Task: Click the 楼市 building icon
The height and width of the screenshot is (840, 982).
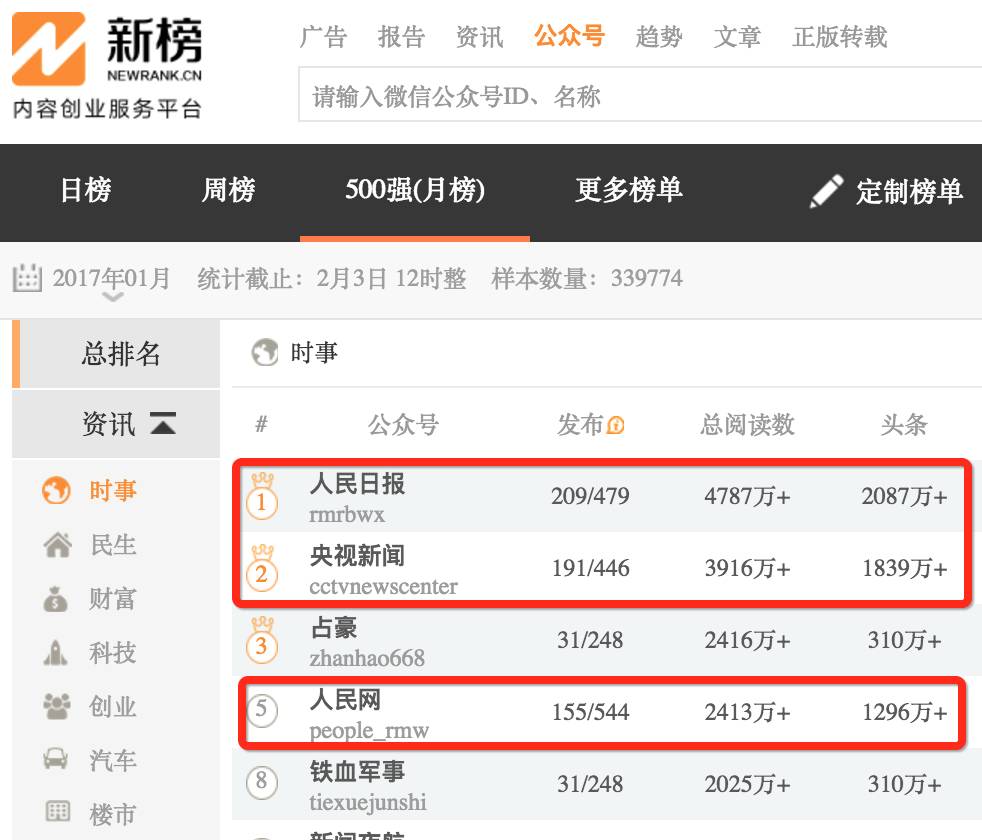Action: [58, 811]
